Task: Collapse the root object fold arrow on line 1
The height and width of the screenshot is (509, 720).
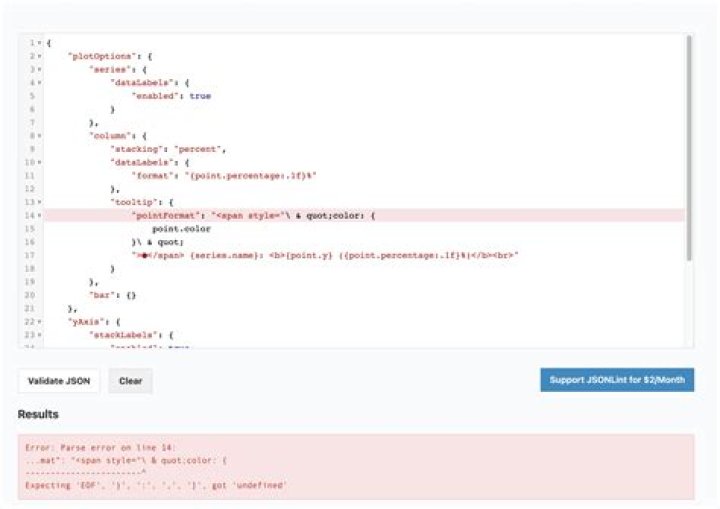Action: (39, 43)
